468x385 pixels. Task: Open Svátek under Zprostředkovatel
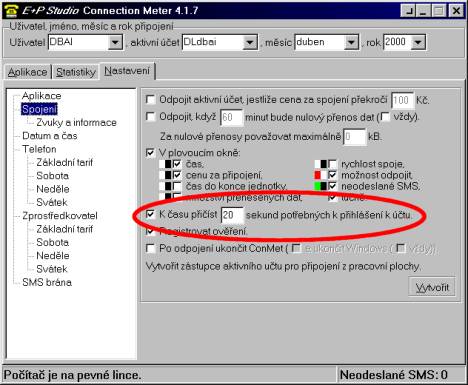[52, 269]
